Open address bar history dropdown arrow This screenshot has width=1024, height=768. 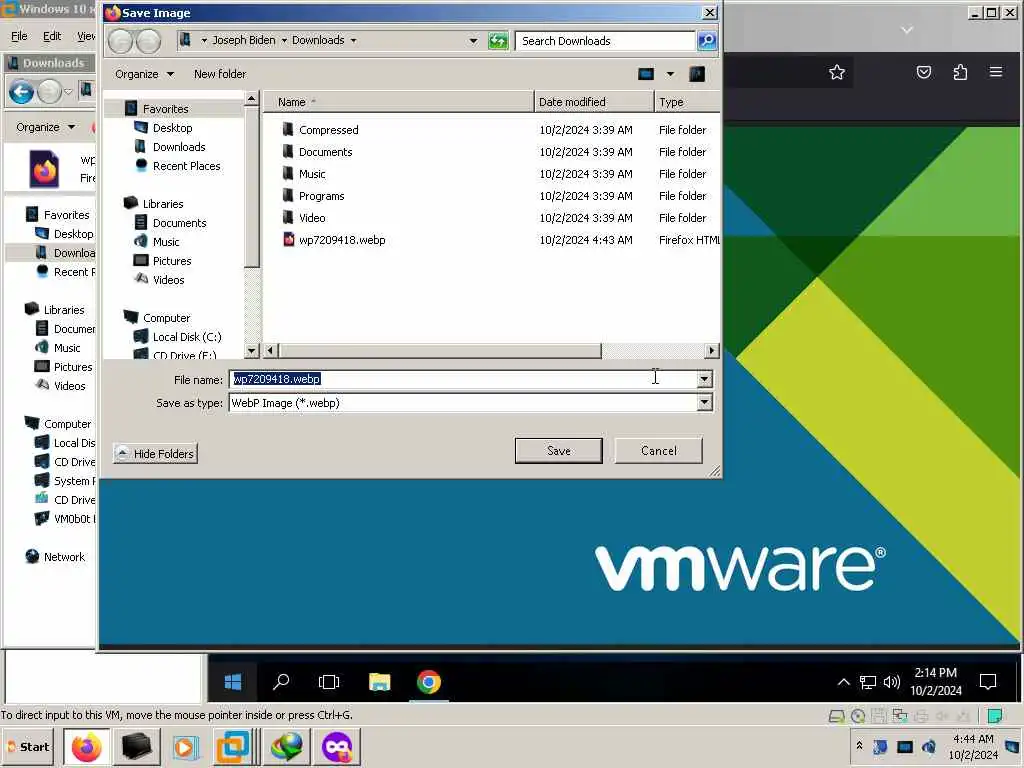point(473,40)
